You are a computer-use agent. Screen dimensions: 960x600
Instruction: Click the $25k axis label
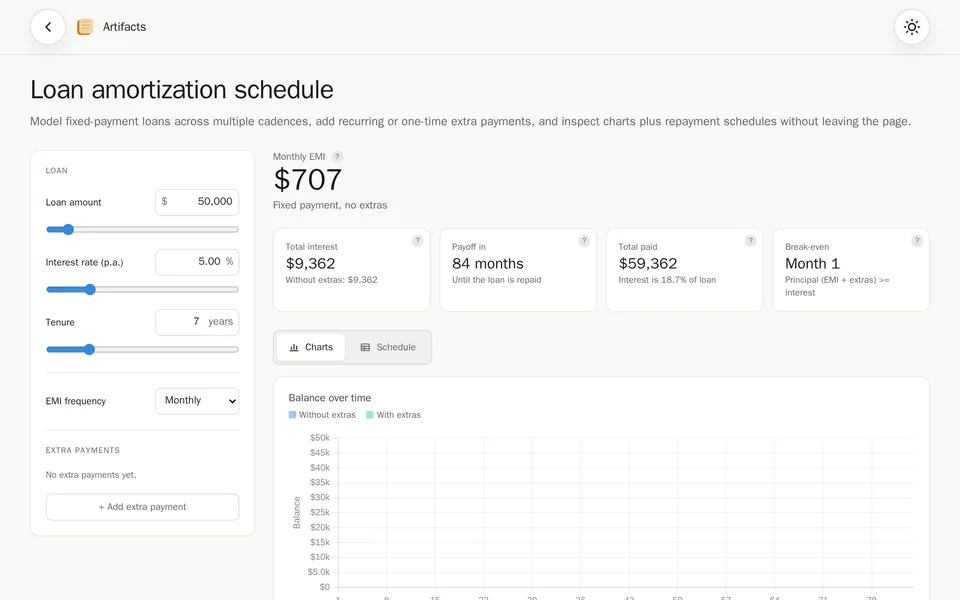tap(320, 512)
